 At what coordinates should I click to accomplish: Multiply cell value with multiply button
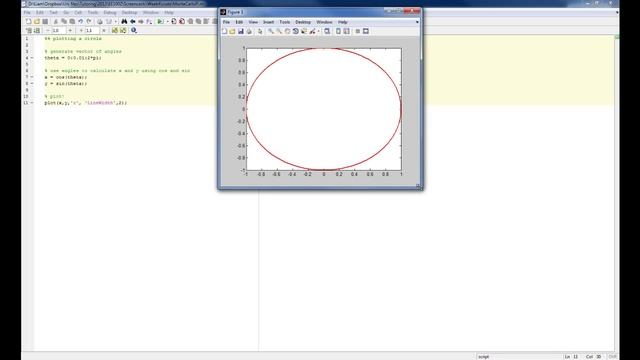point(104,30)
